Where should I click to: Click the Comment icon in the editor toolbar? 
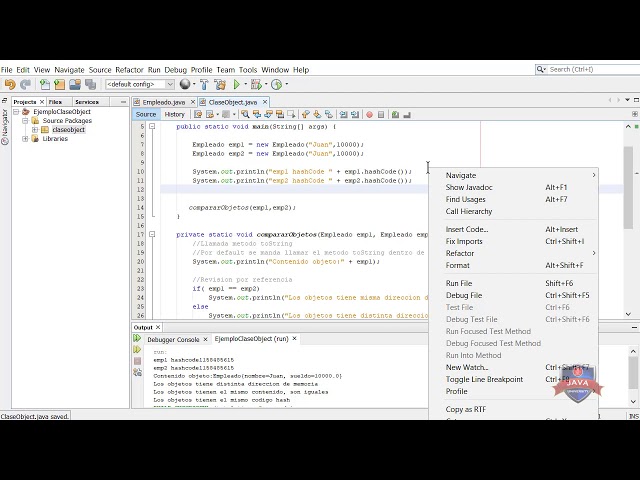(x=395, y=115)
